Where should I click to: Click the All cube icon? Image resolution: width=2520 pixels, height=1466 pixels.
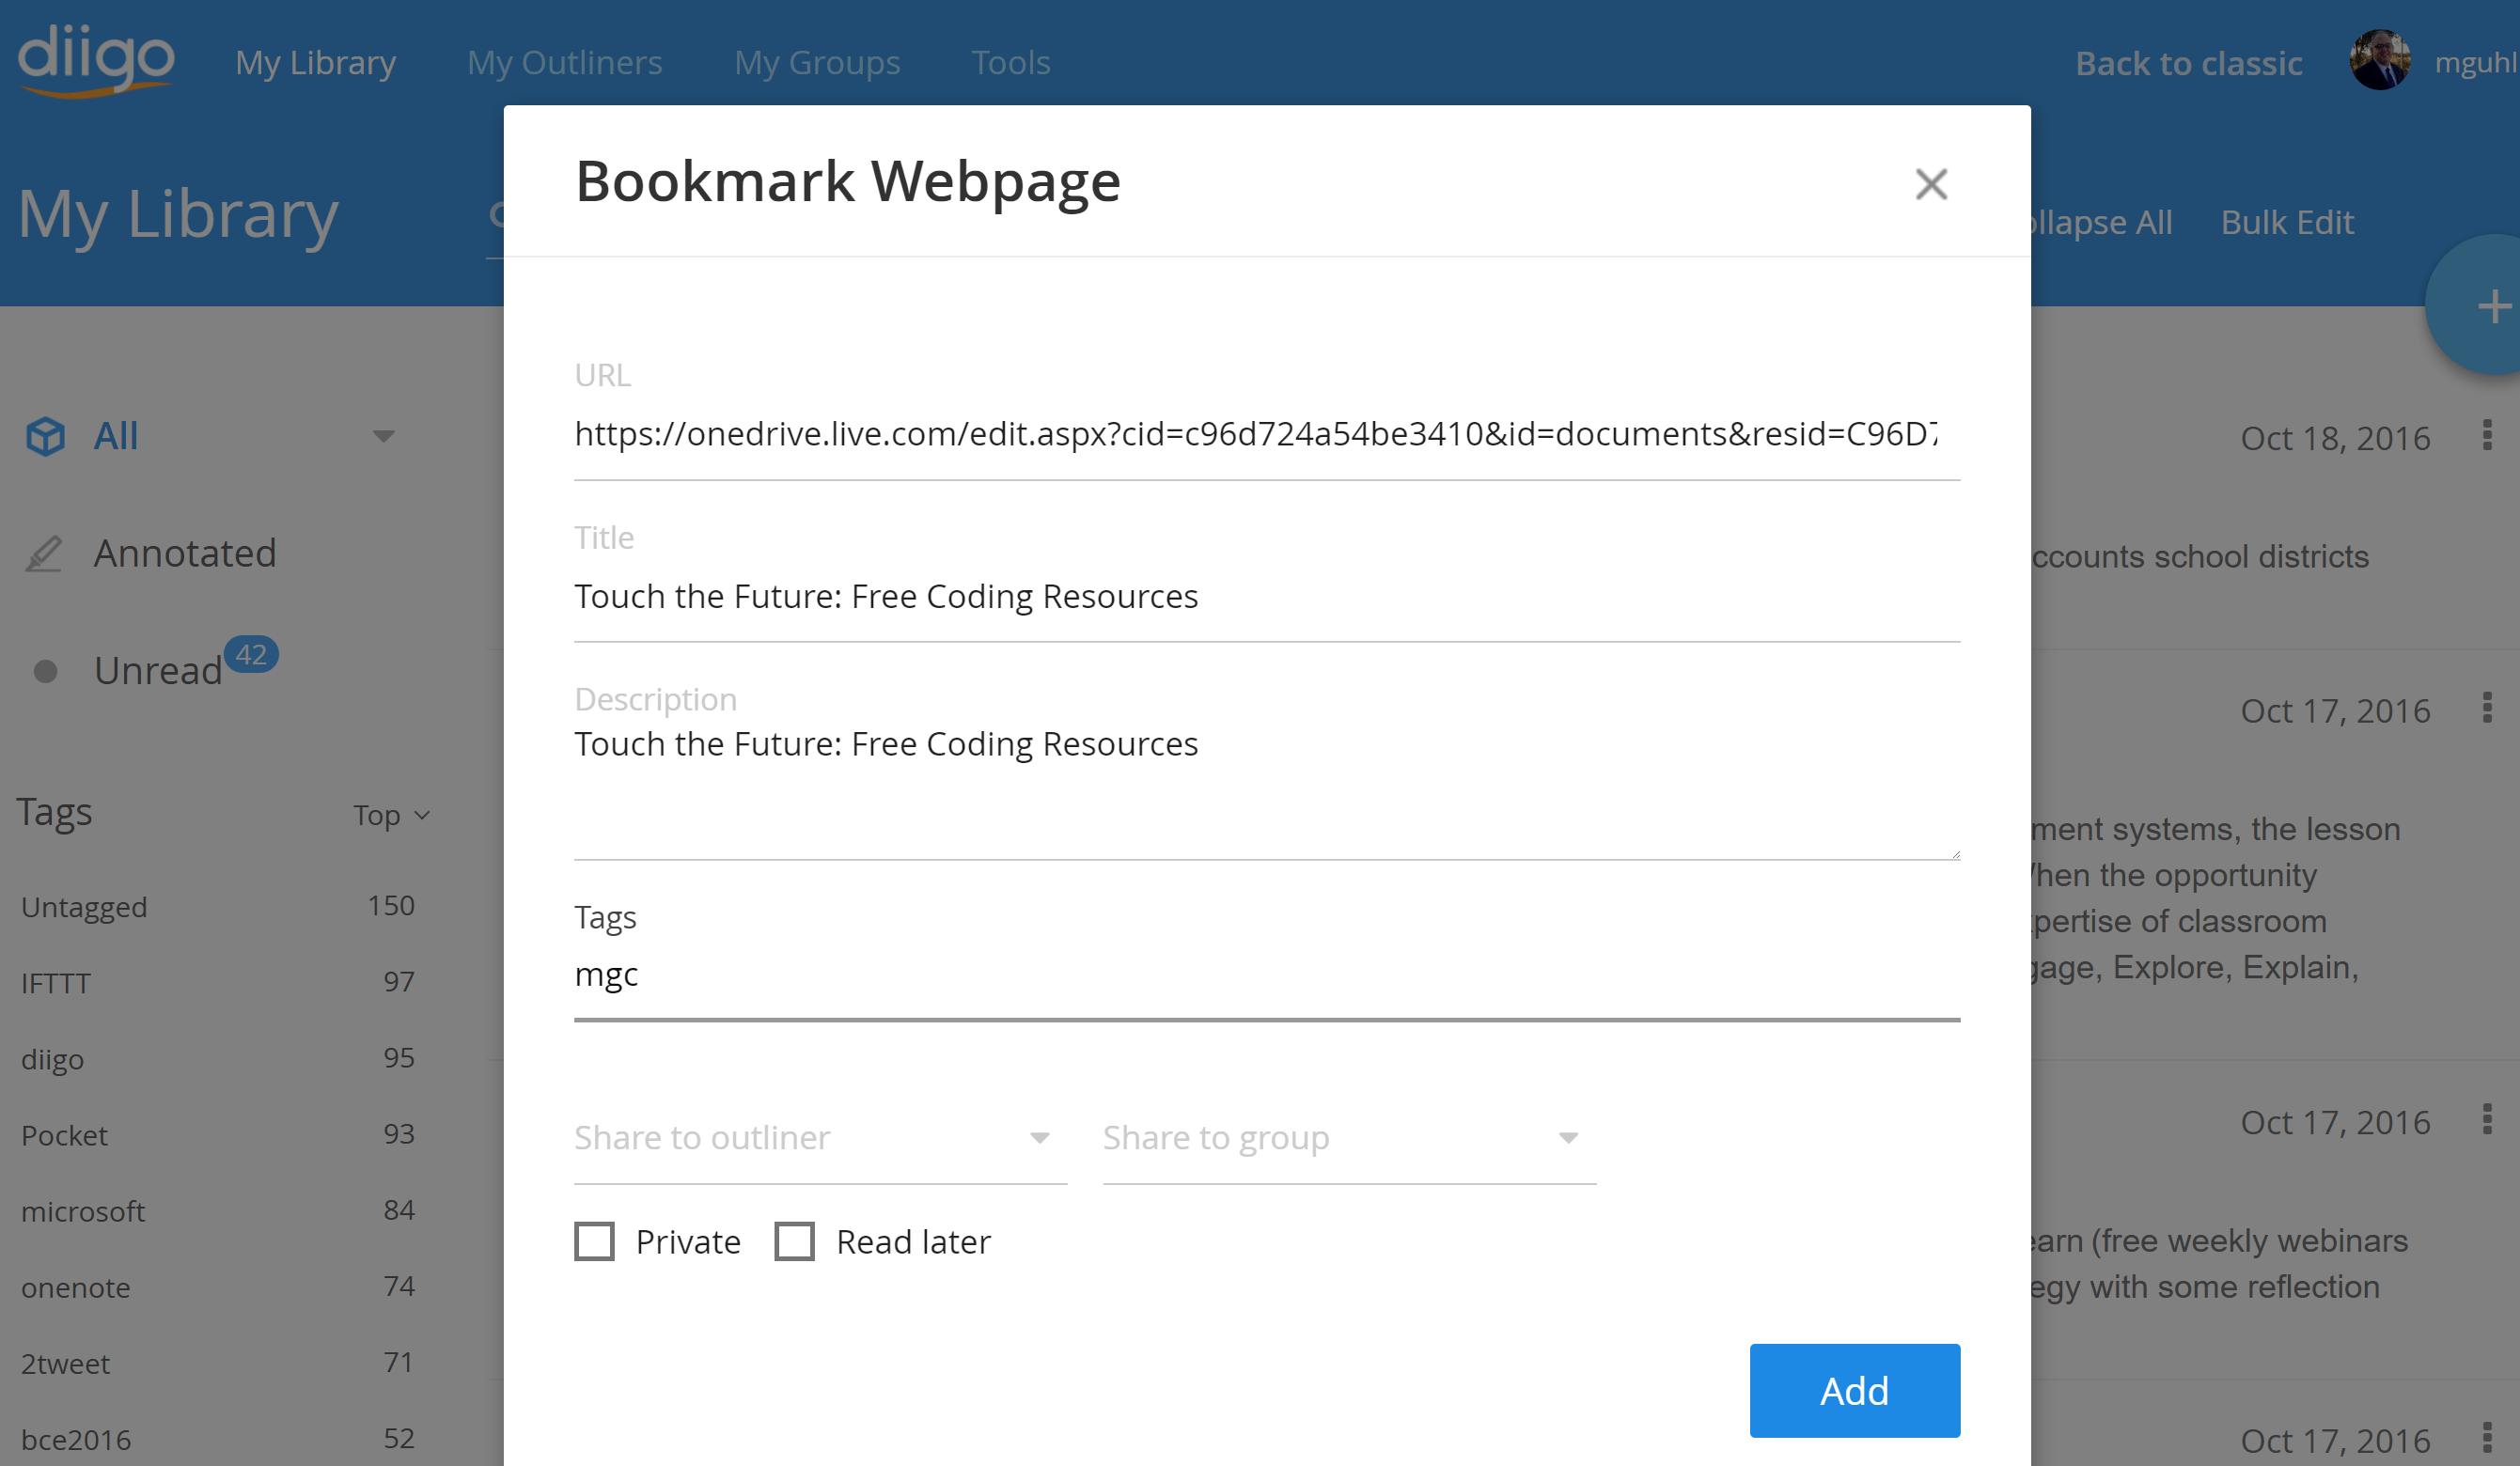[x=45, y=436]
